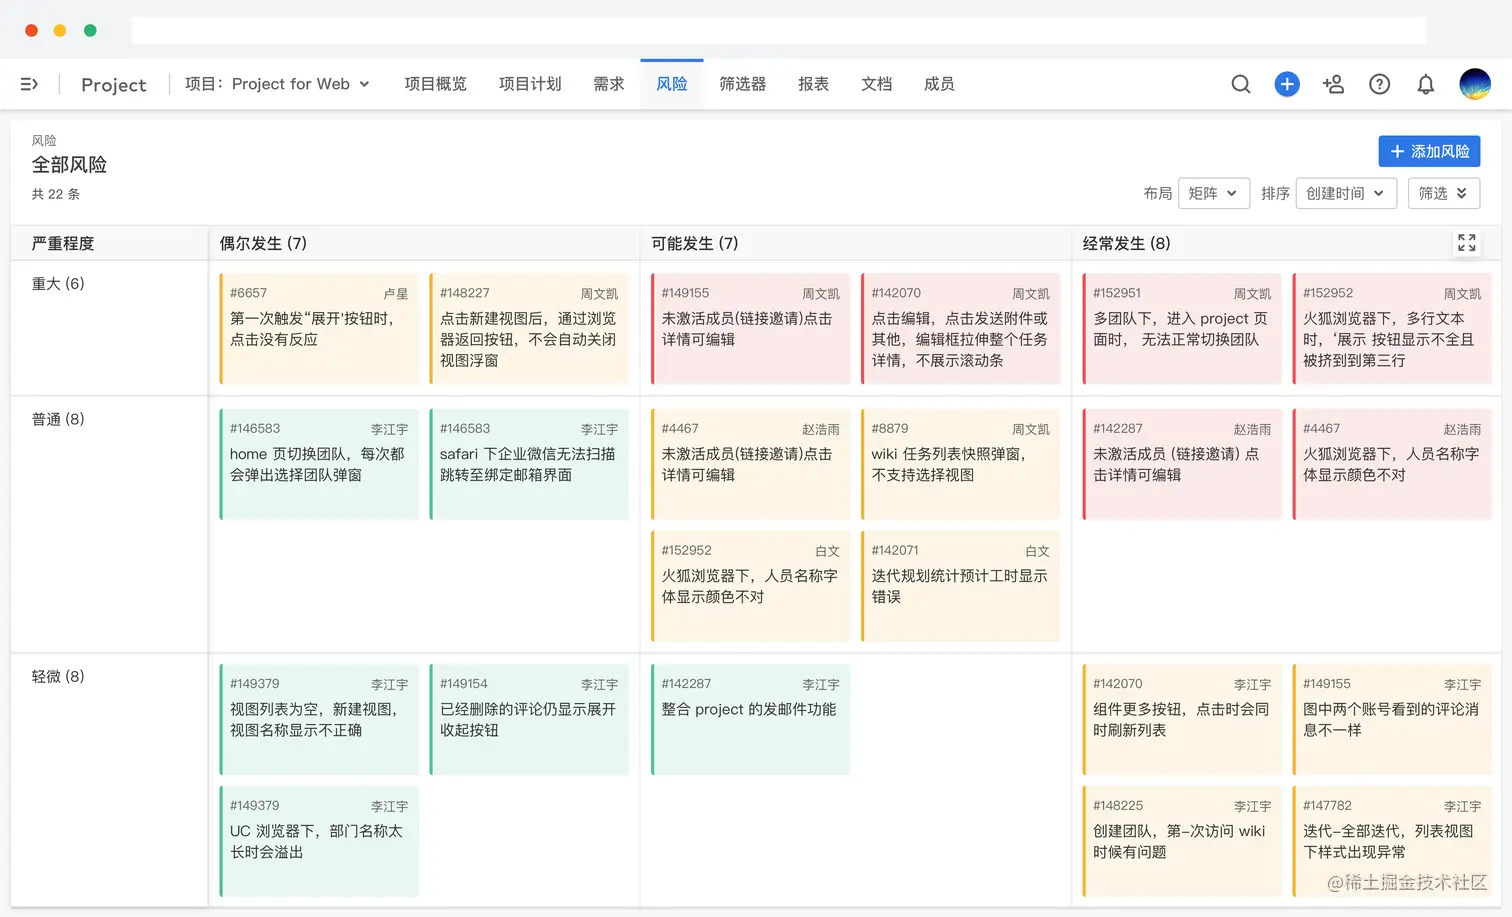Click the Project home link

click(114, 85)
